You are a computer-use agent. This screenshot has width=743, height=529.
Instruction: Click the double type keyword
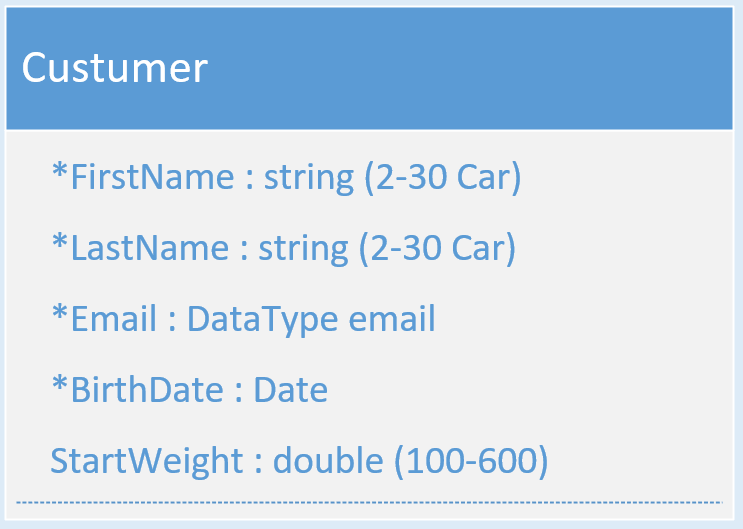click(328, 460)
